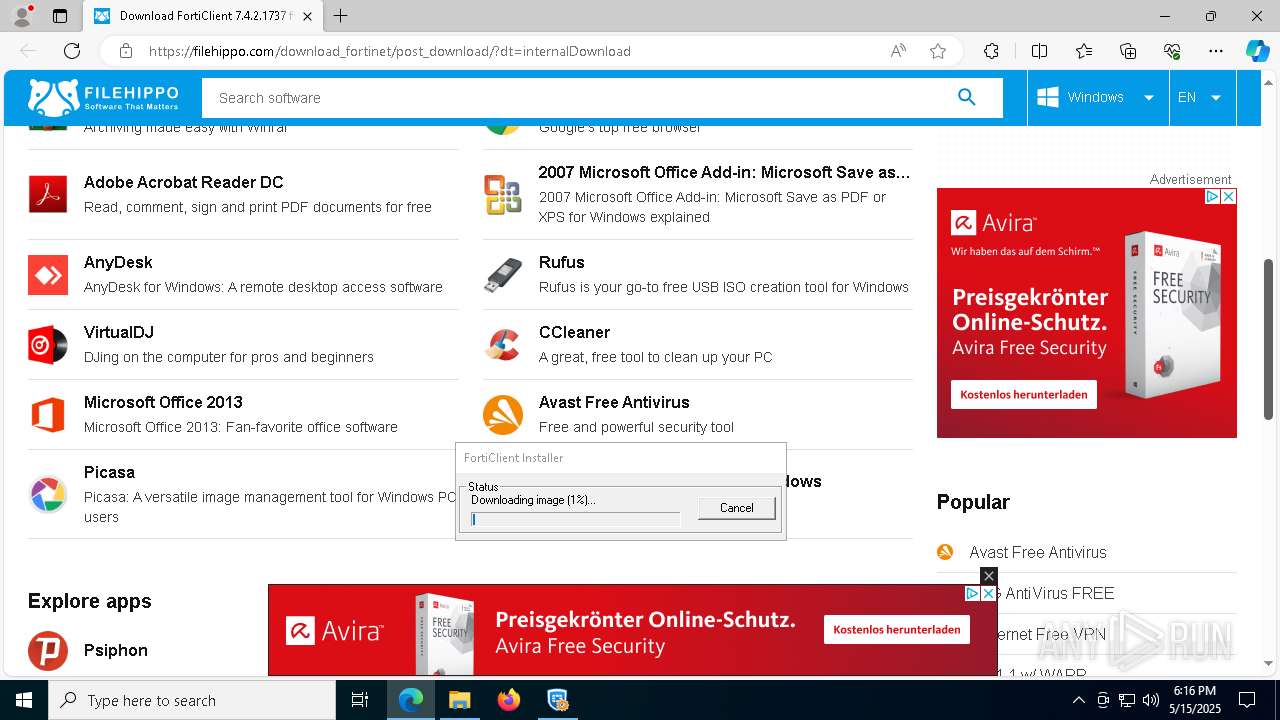The height and width of the screenshot is (720, 1280).
Task: Click the installer download progress bar
Action: point(575,519)
